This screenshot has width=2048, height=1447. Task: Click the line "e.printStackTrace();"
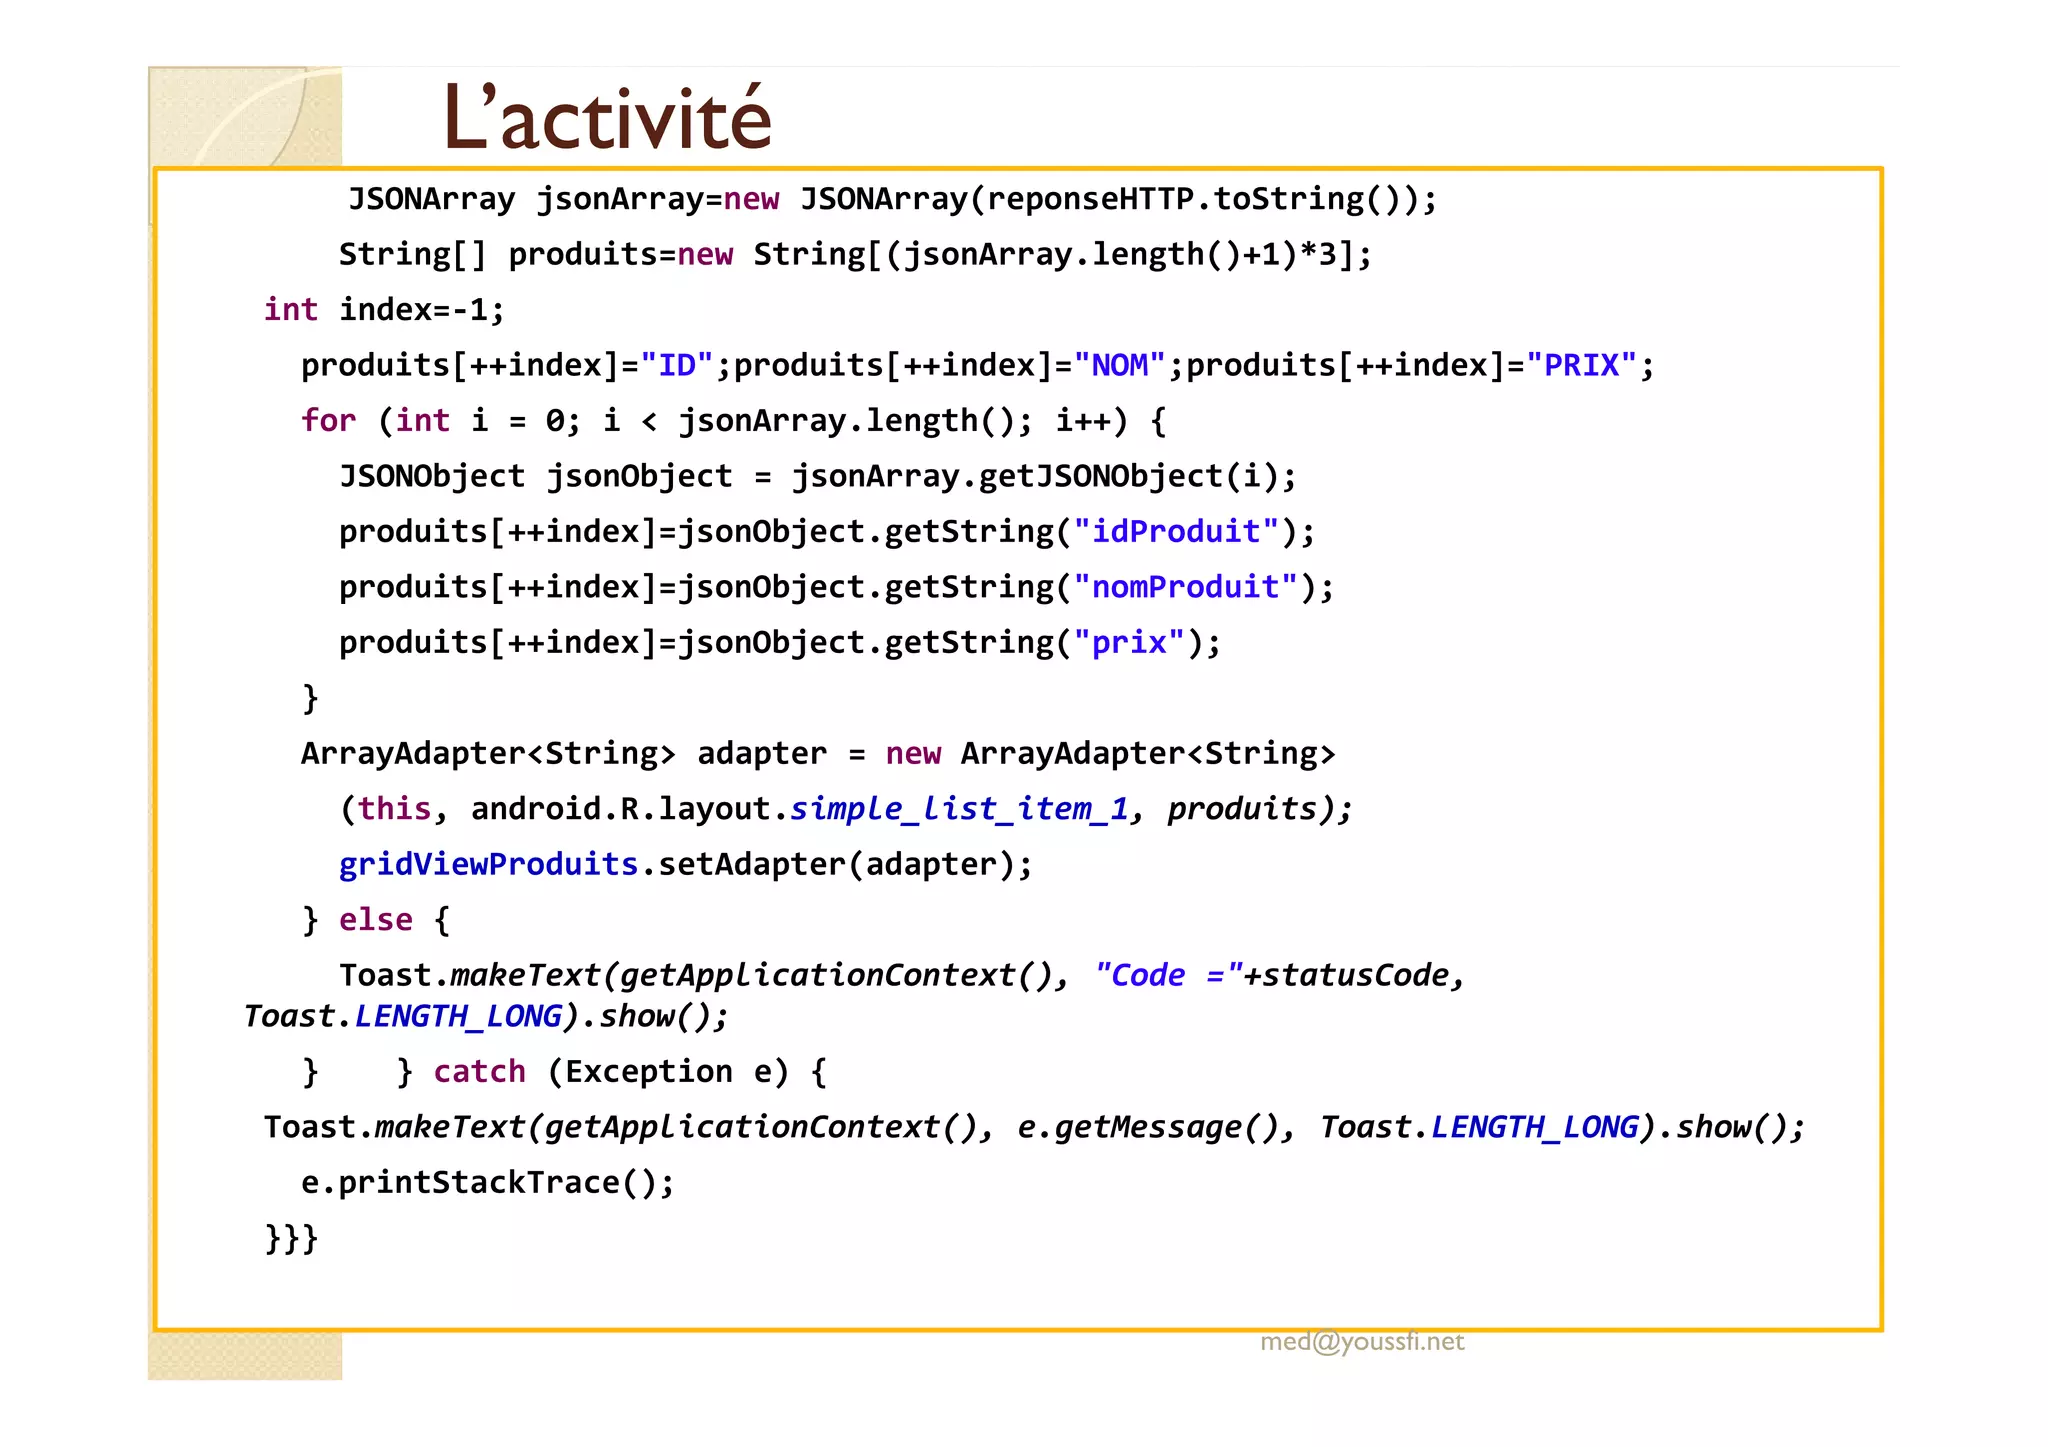pyautogui.click(x=488, y=1183)
